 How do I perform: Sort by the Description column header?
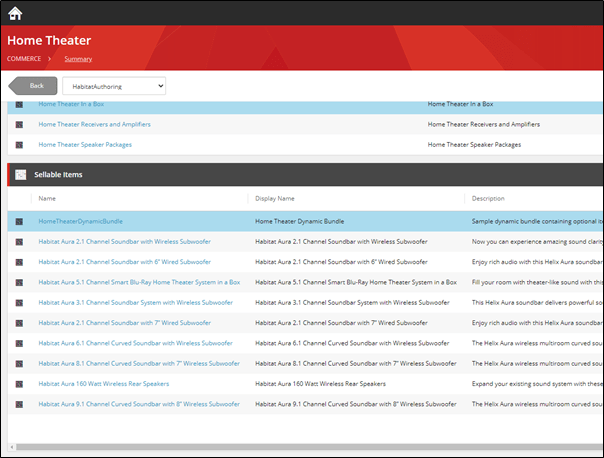pos(488,198)
